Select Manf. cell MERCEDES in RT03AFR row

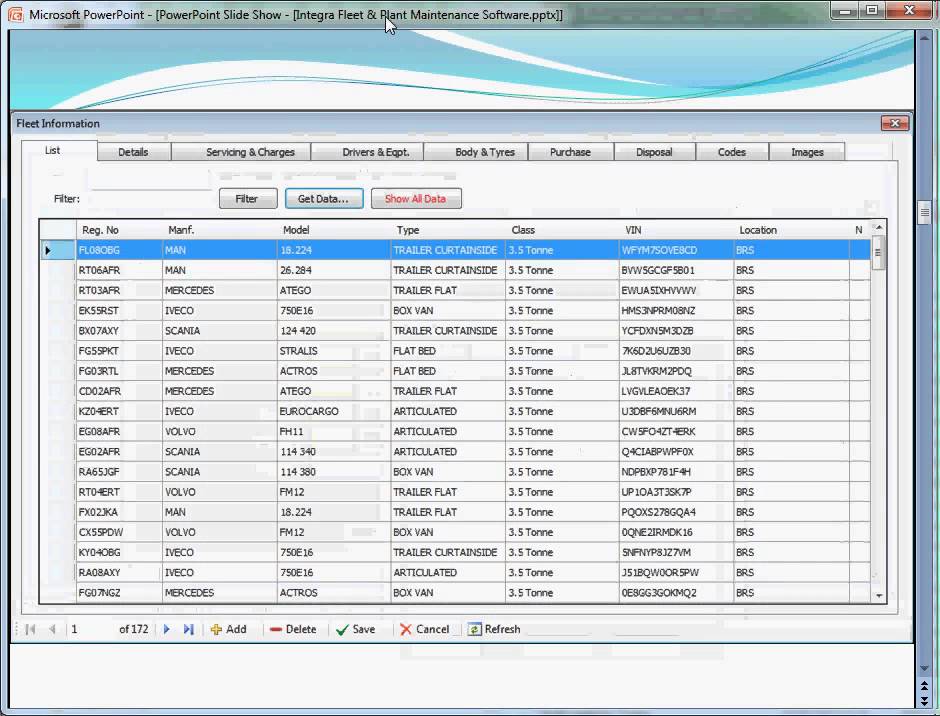point(219,290)
